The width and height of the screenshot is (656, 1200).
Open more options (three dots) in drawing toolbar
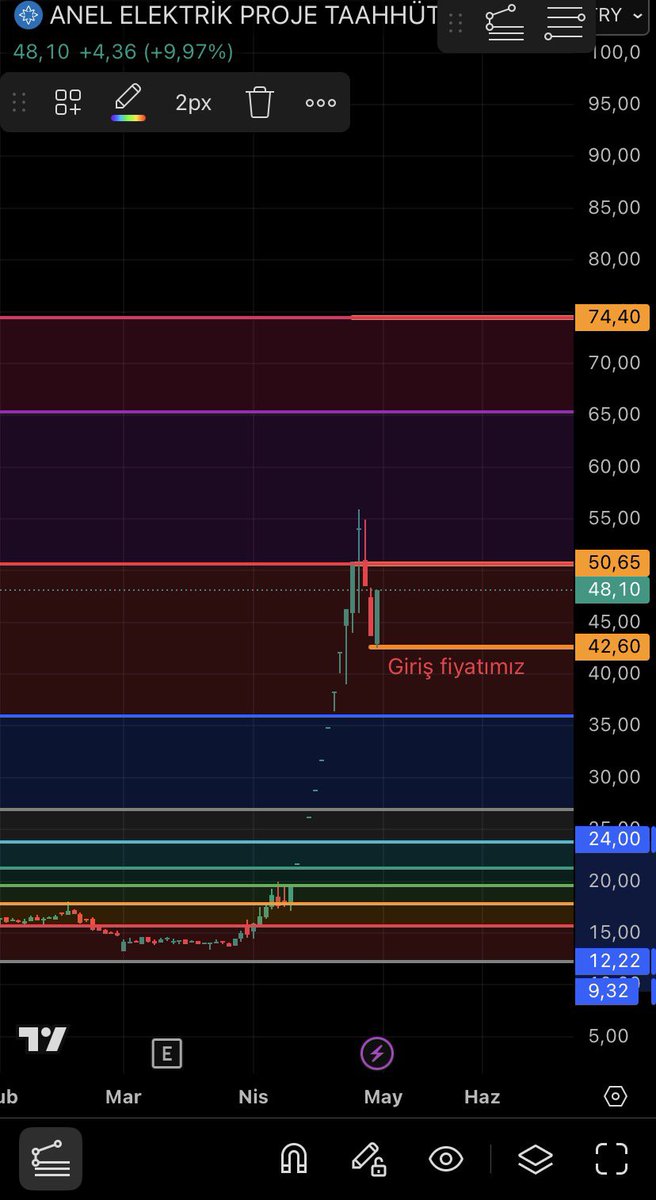[x=321, y=102]
